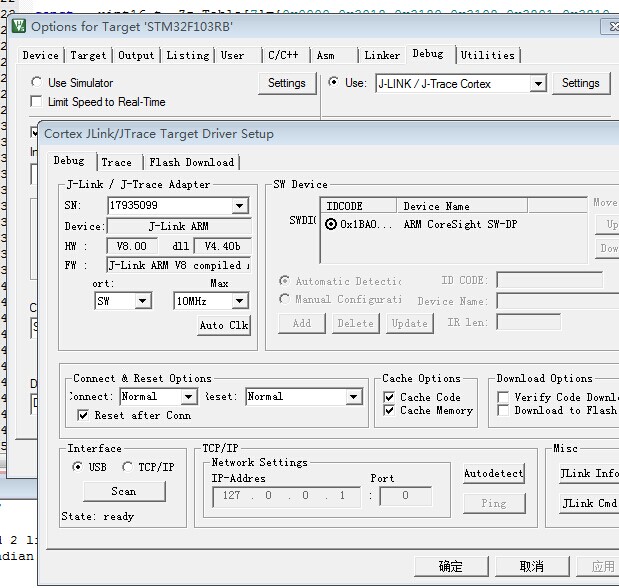Expand the SN 17935099 dropdown
This screenshot has height=588, width=619.
click(x=239, y=206)
